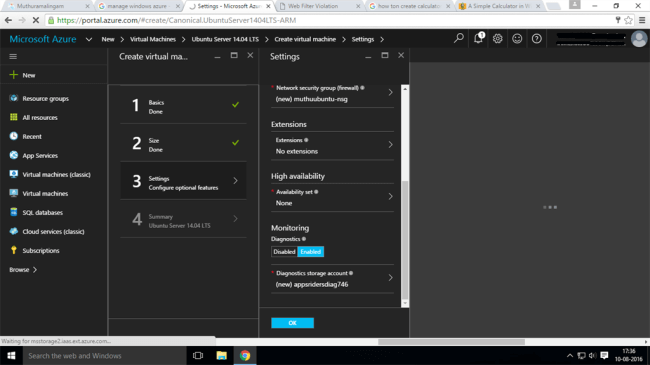
Task: Click the New plus icon
Action: [x=14, y=75]
